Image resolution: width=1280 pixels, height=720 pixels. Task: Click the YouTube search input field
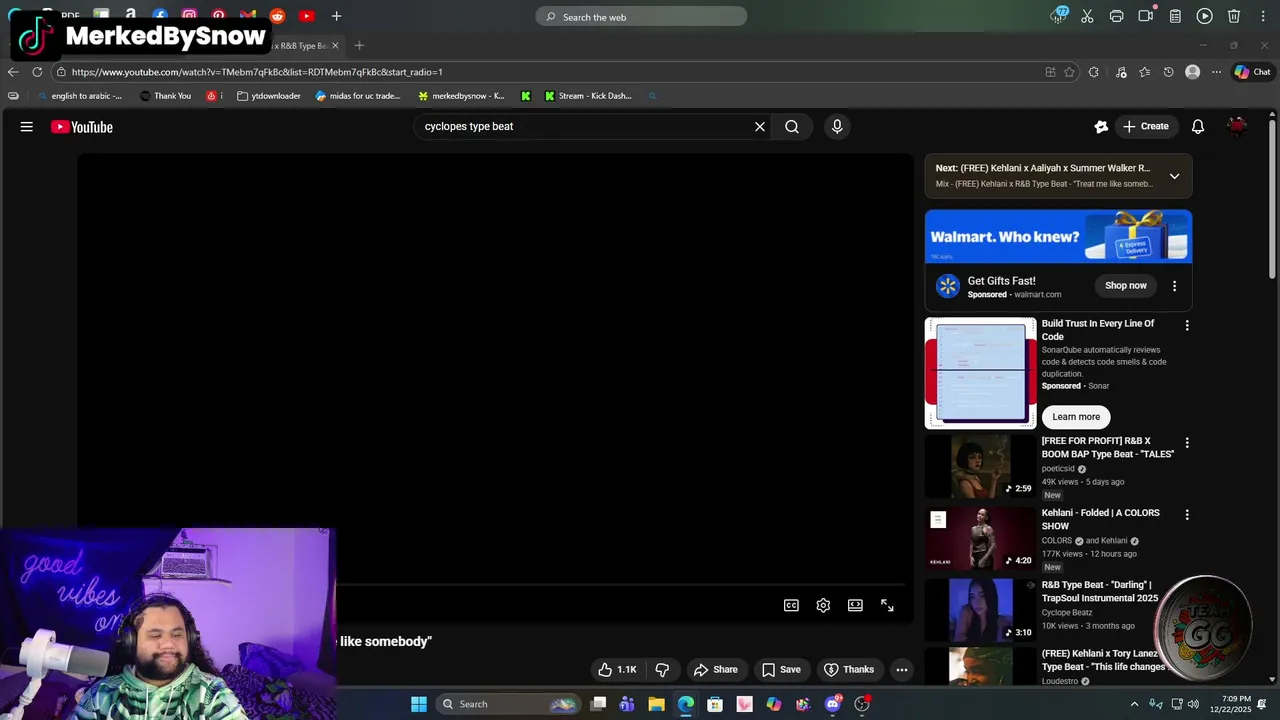[585, 127]
